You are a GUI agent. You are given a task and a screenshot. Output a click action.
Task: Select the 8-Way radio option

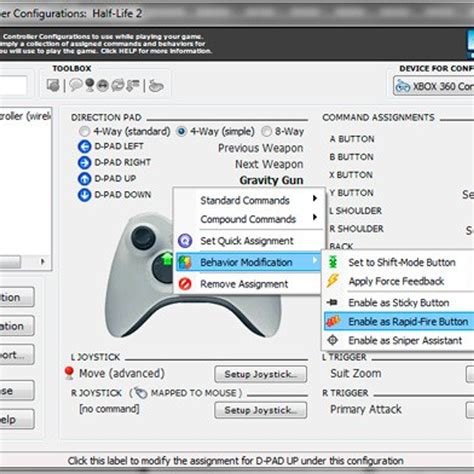(266, 131)
